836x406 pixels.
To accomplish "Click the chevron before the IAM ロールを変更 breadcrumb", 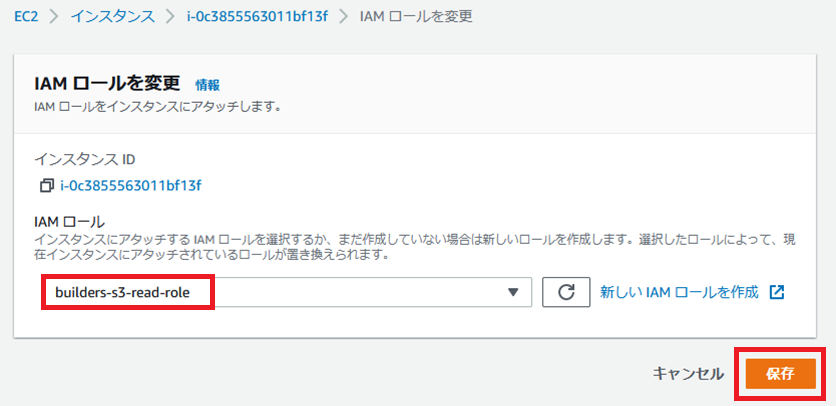I will click(x=343, y=17).
